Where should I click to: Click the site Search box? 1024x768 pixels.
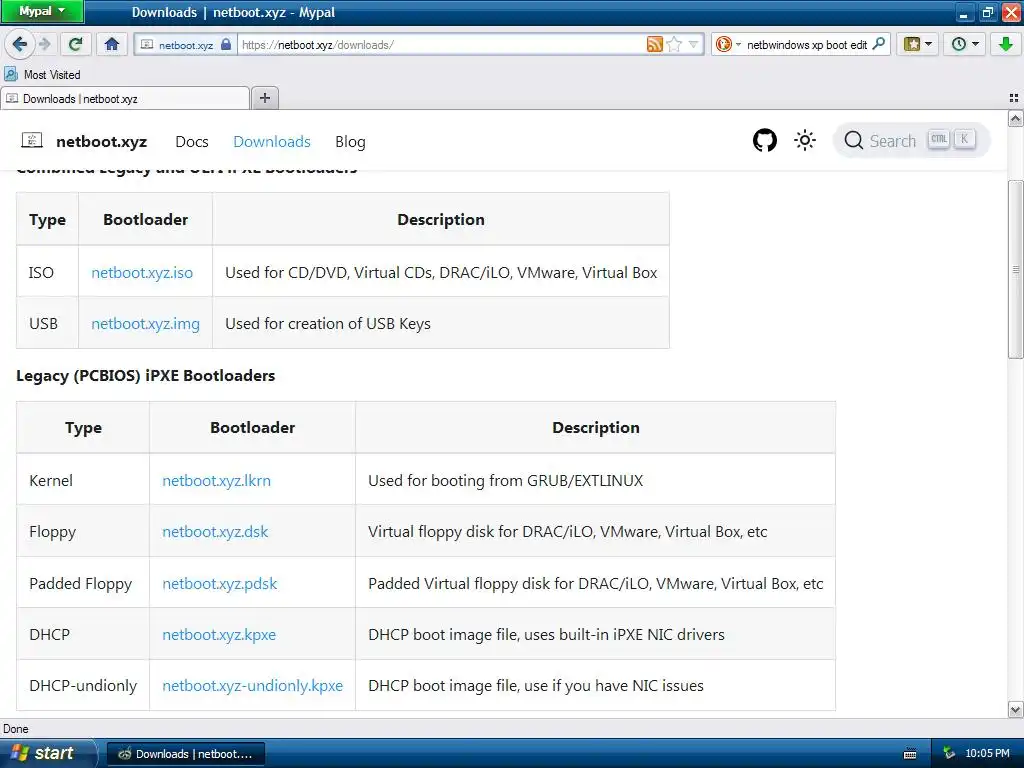(911, 140)
